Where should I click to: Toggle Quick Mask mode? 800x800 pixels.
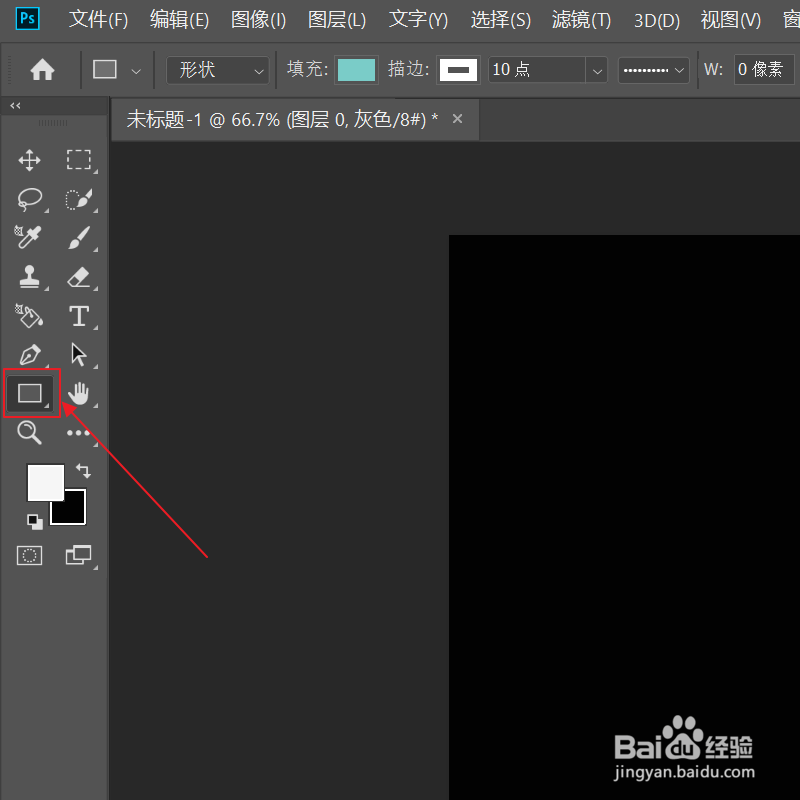pos(30,555)
